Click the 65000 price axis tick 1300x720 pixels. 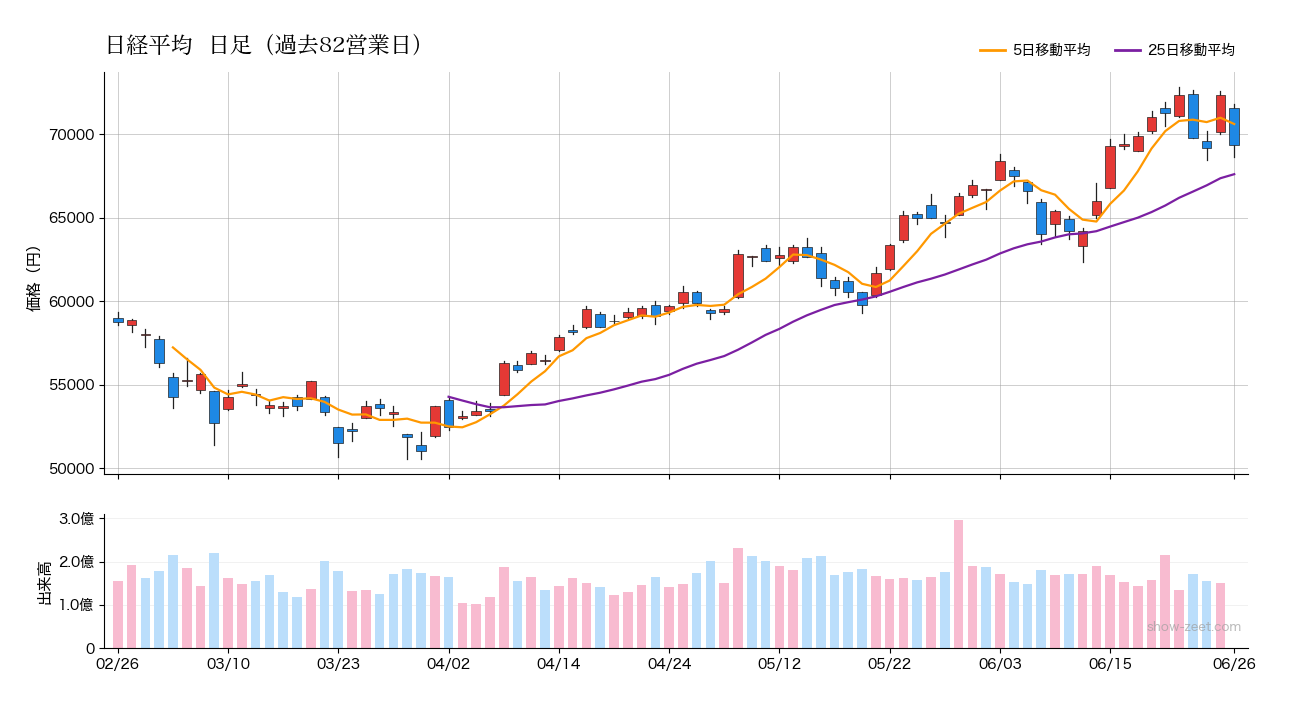coord(71,218)
